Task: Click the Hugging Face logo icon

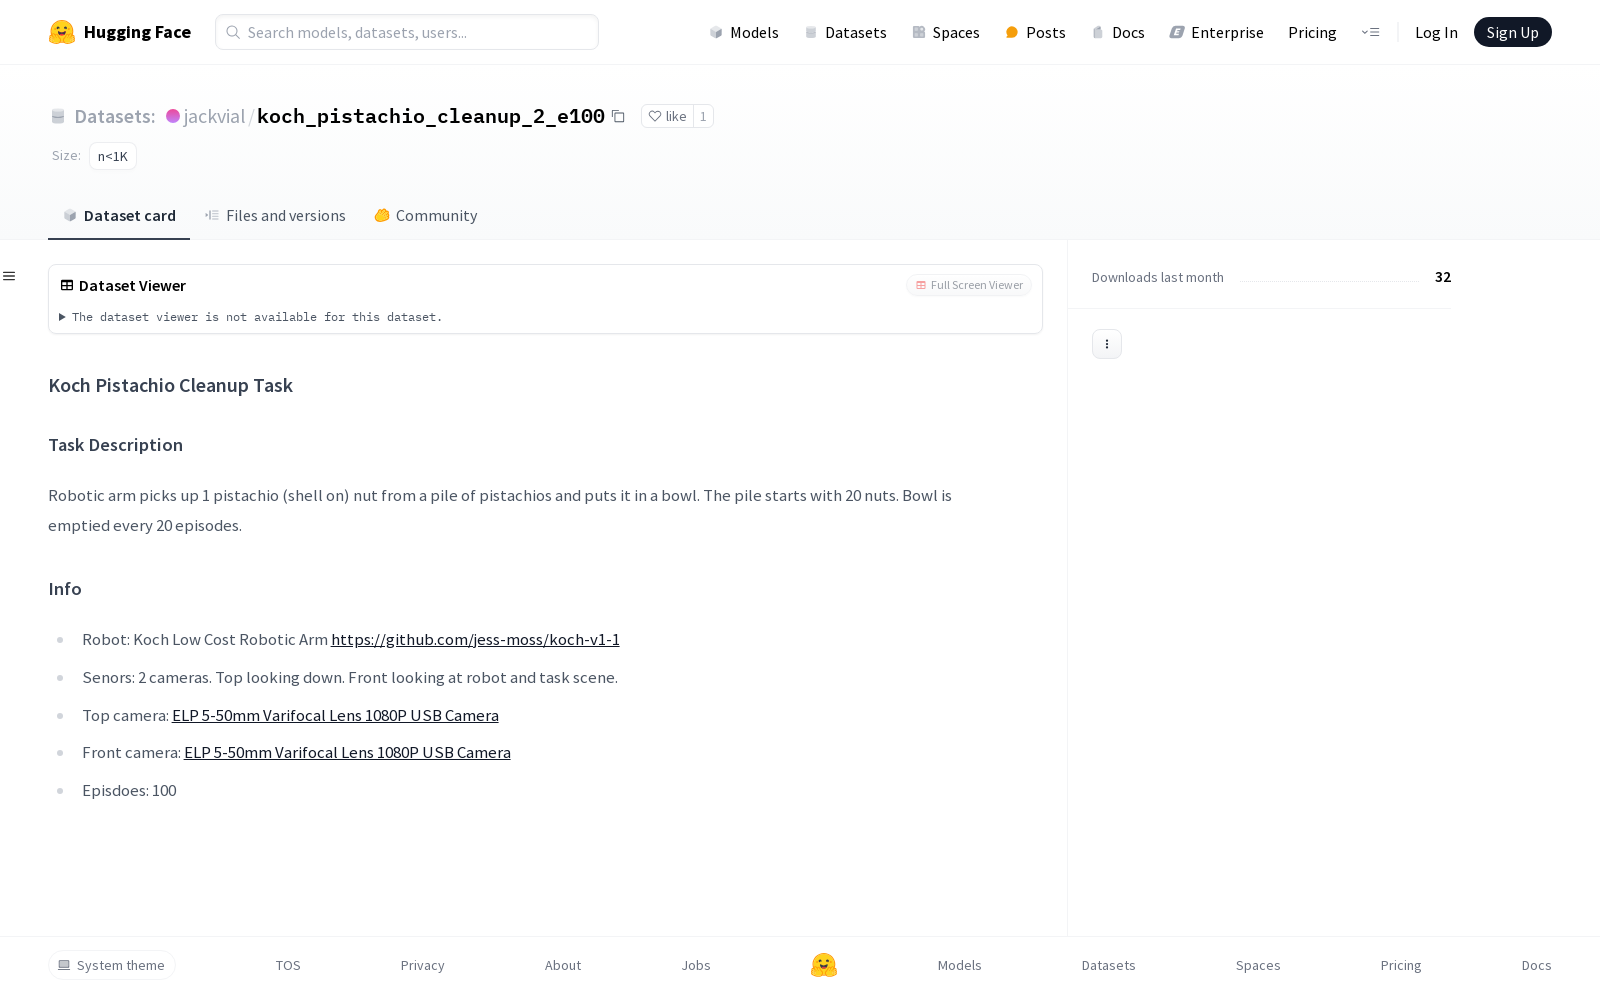Action: point(62,32)
